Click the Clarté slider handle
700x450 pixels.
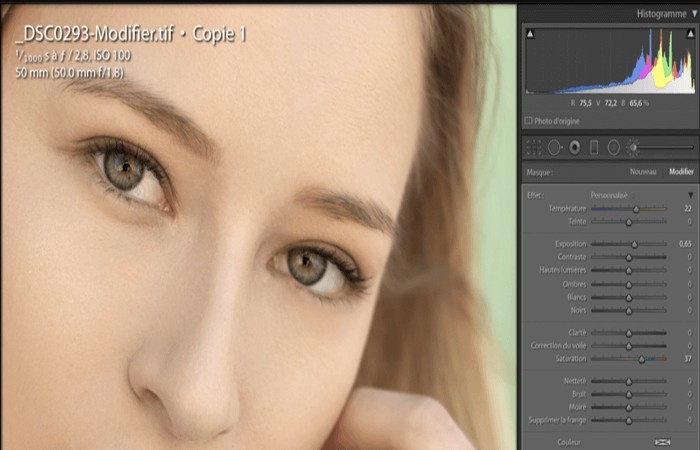point(629,333)
